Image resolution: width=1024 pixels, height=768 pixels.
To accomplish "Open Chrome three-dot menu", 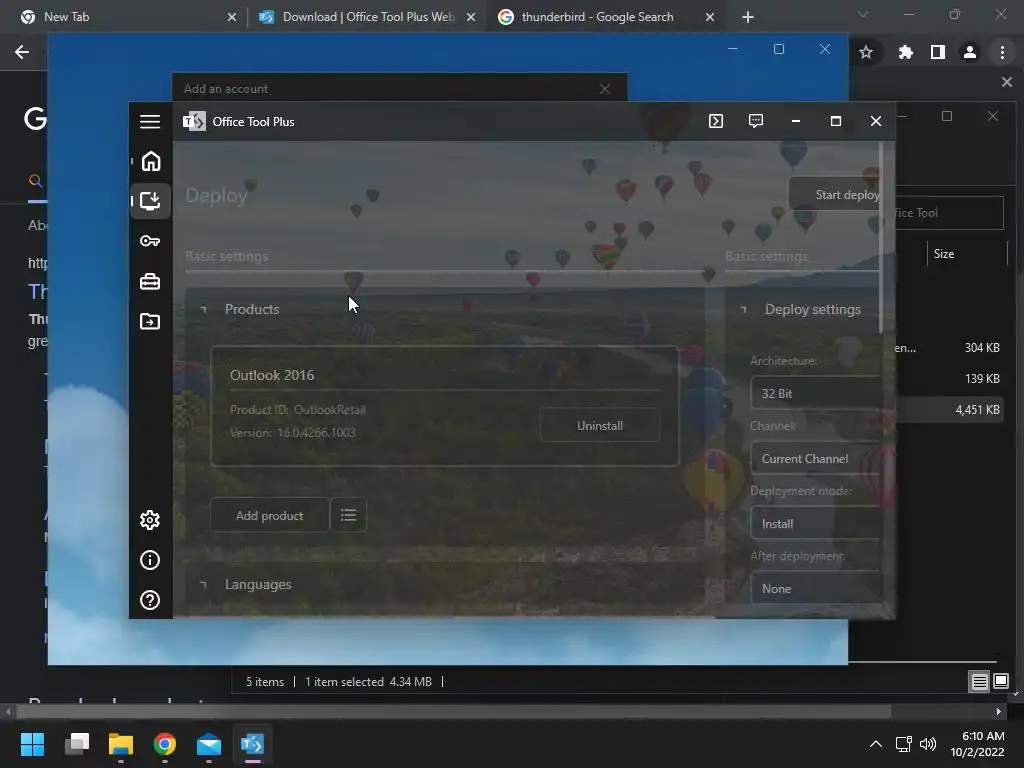I will coord(1002,52).
